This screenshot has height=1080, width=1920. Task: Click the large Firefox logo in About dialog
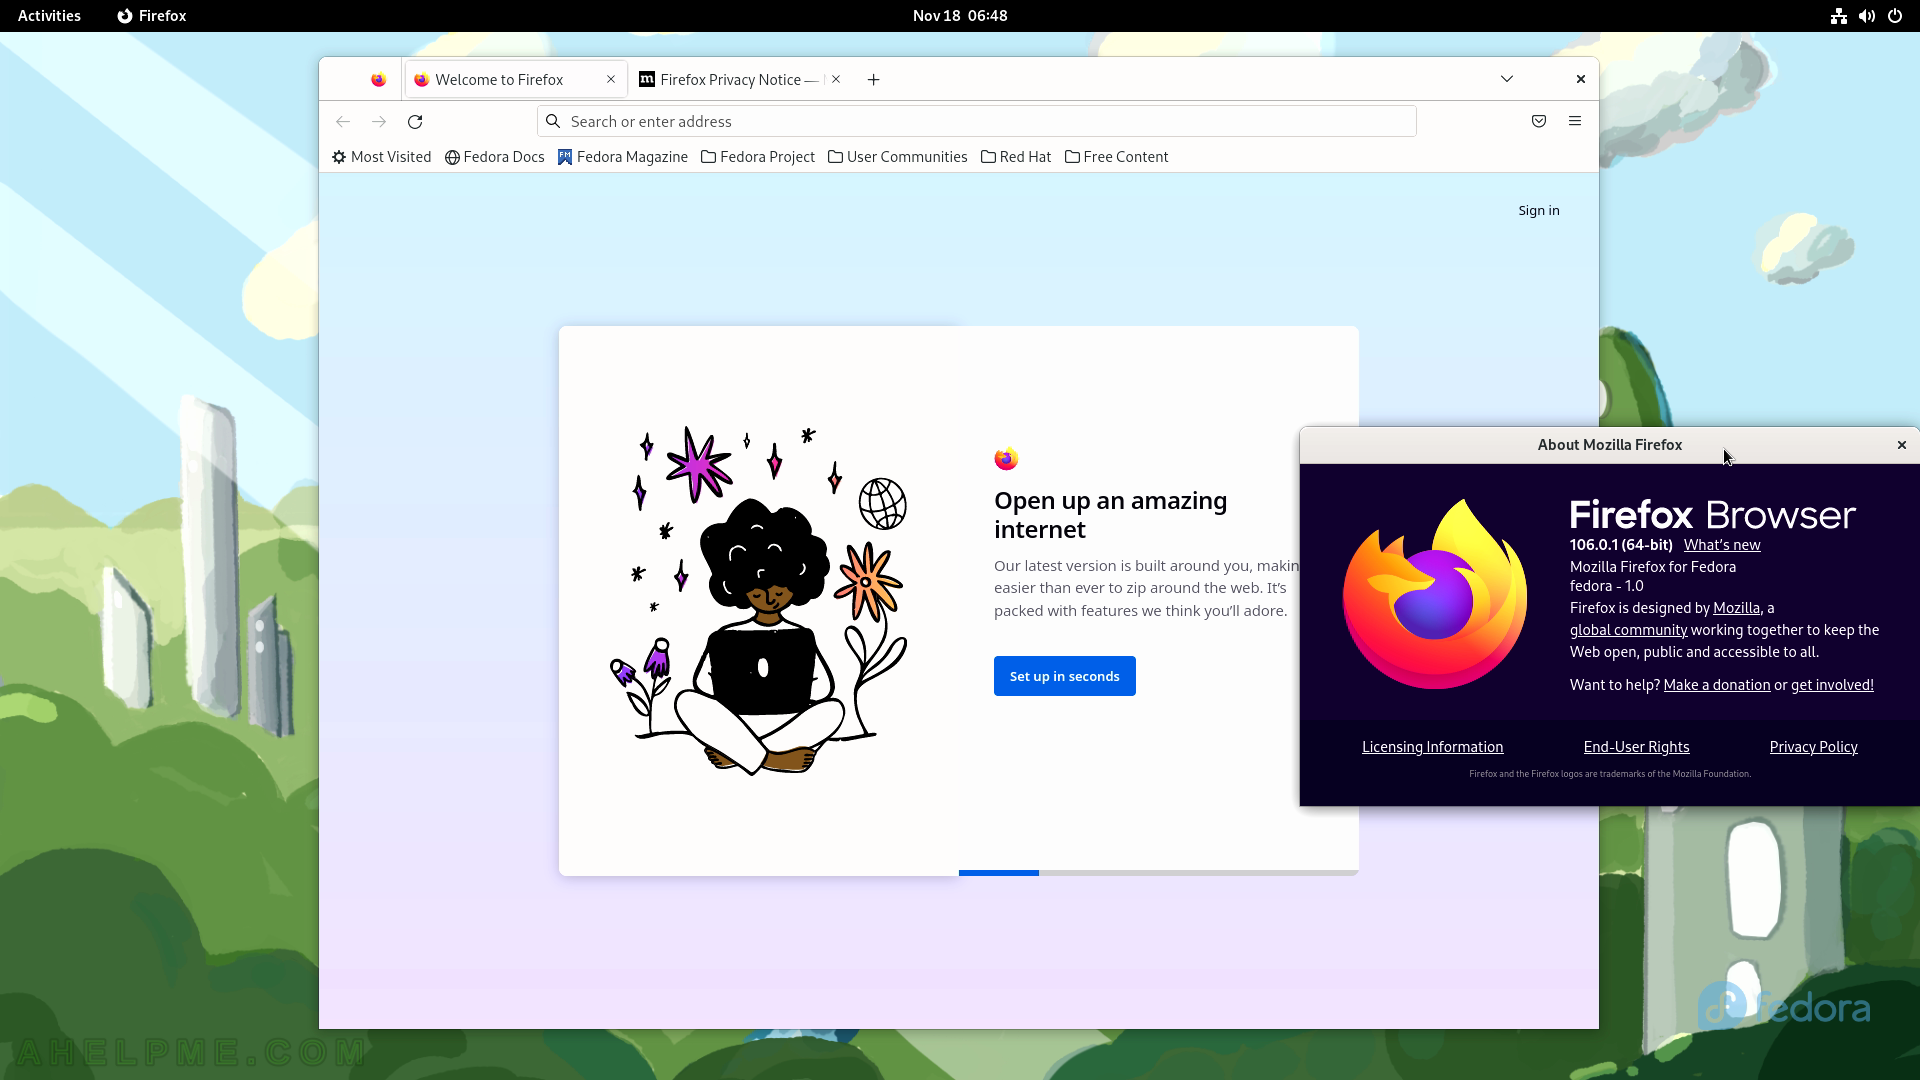(x=1435, y=594)
